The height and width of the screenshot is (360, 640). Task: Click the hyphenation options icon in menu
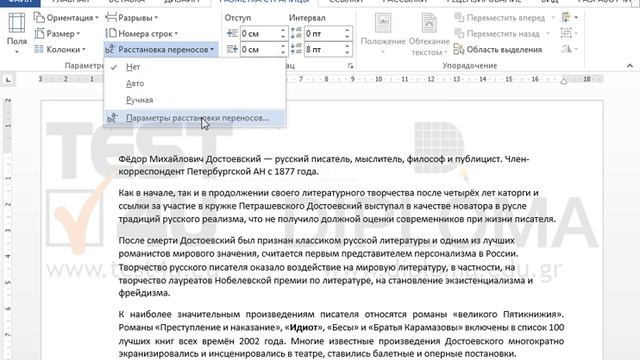pos(112,118)
